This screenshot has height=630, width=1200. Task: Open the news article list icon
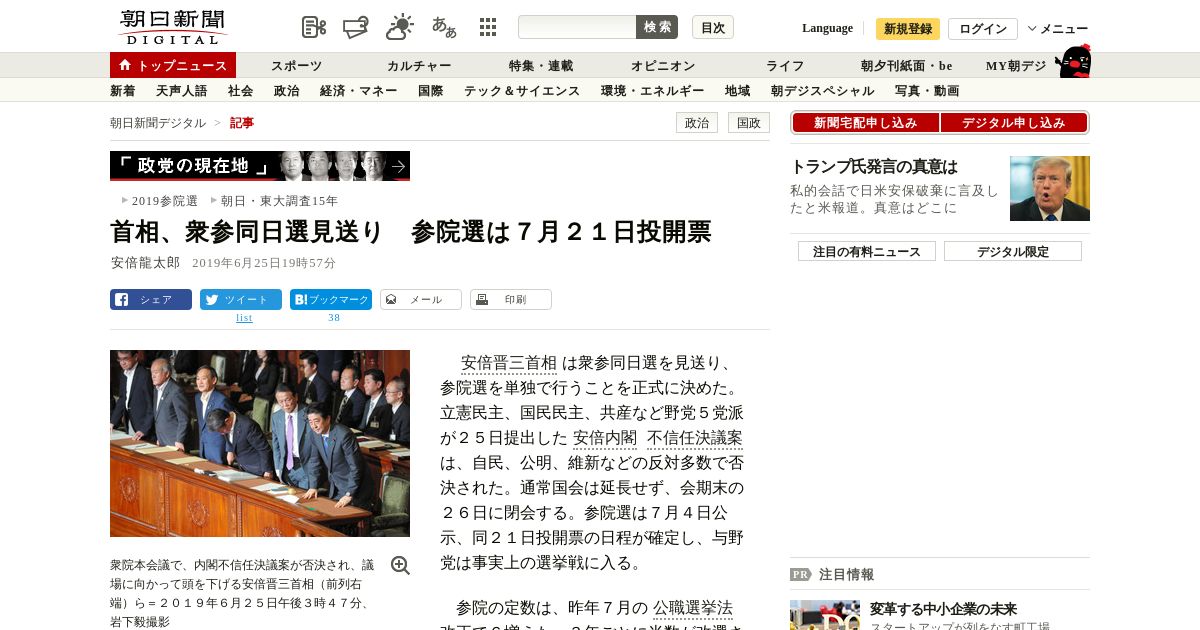(314, 27)
